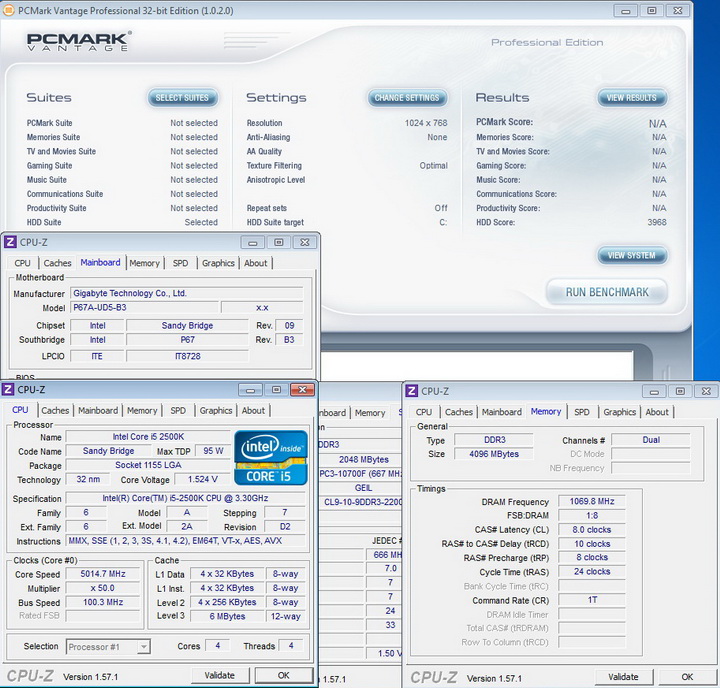Close the CPU-Z Mainboard window
The image size is (720, 688).
304,242
